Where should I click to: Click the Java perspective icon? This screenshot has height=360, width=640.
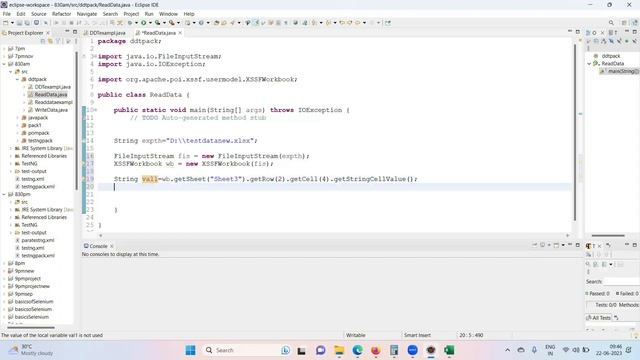pos(635,23)
